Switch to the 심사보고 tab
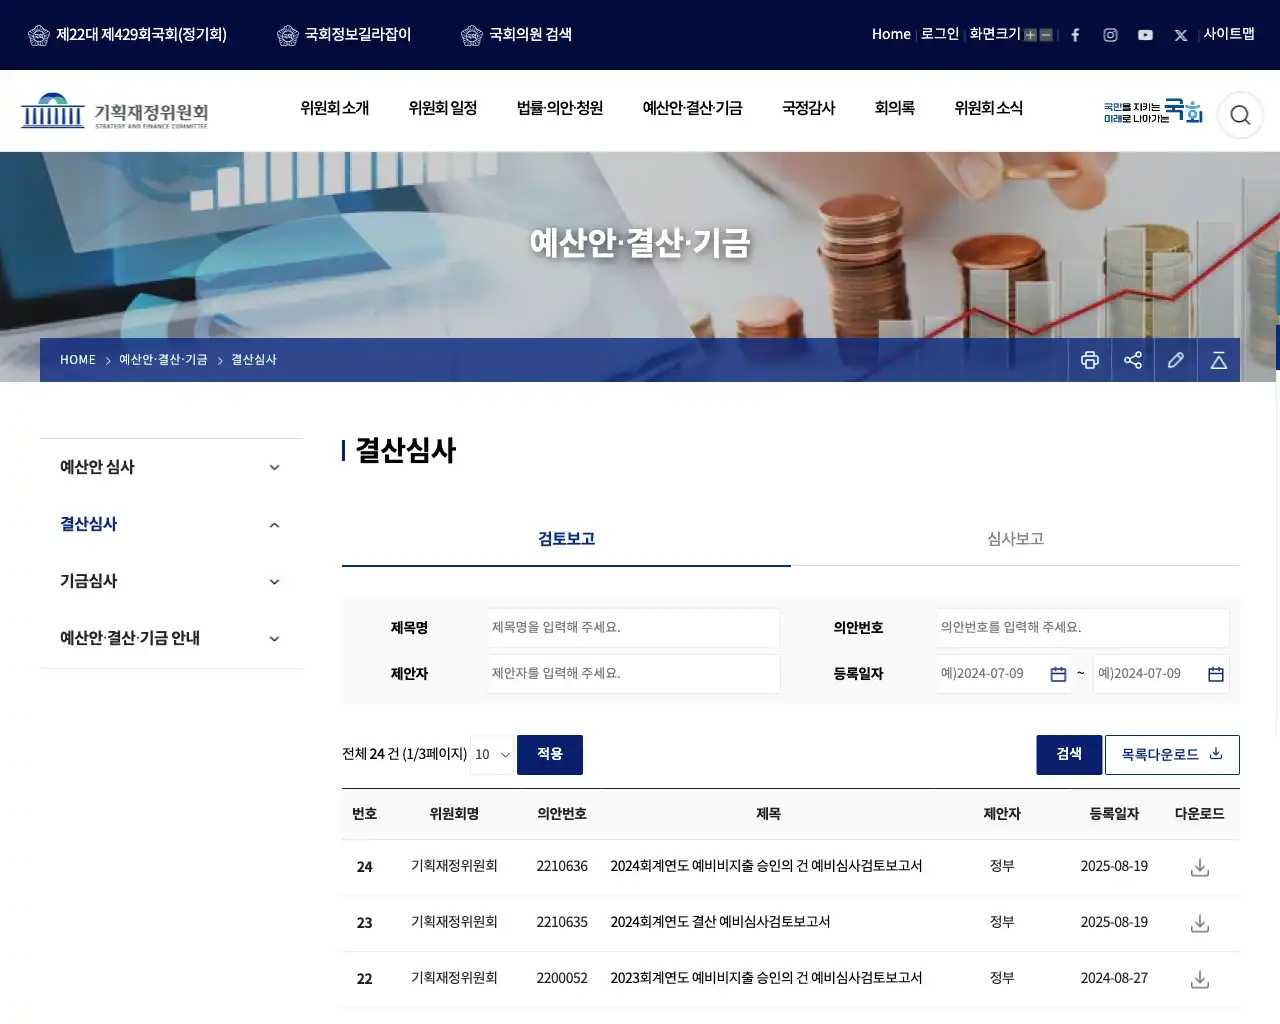The width and height of the screenshot is (1280, 1024). pyautogui.click(x=1015, y=539)
